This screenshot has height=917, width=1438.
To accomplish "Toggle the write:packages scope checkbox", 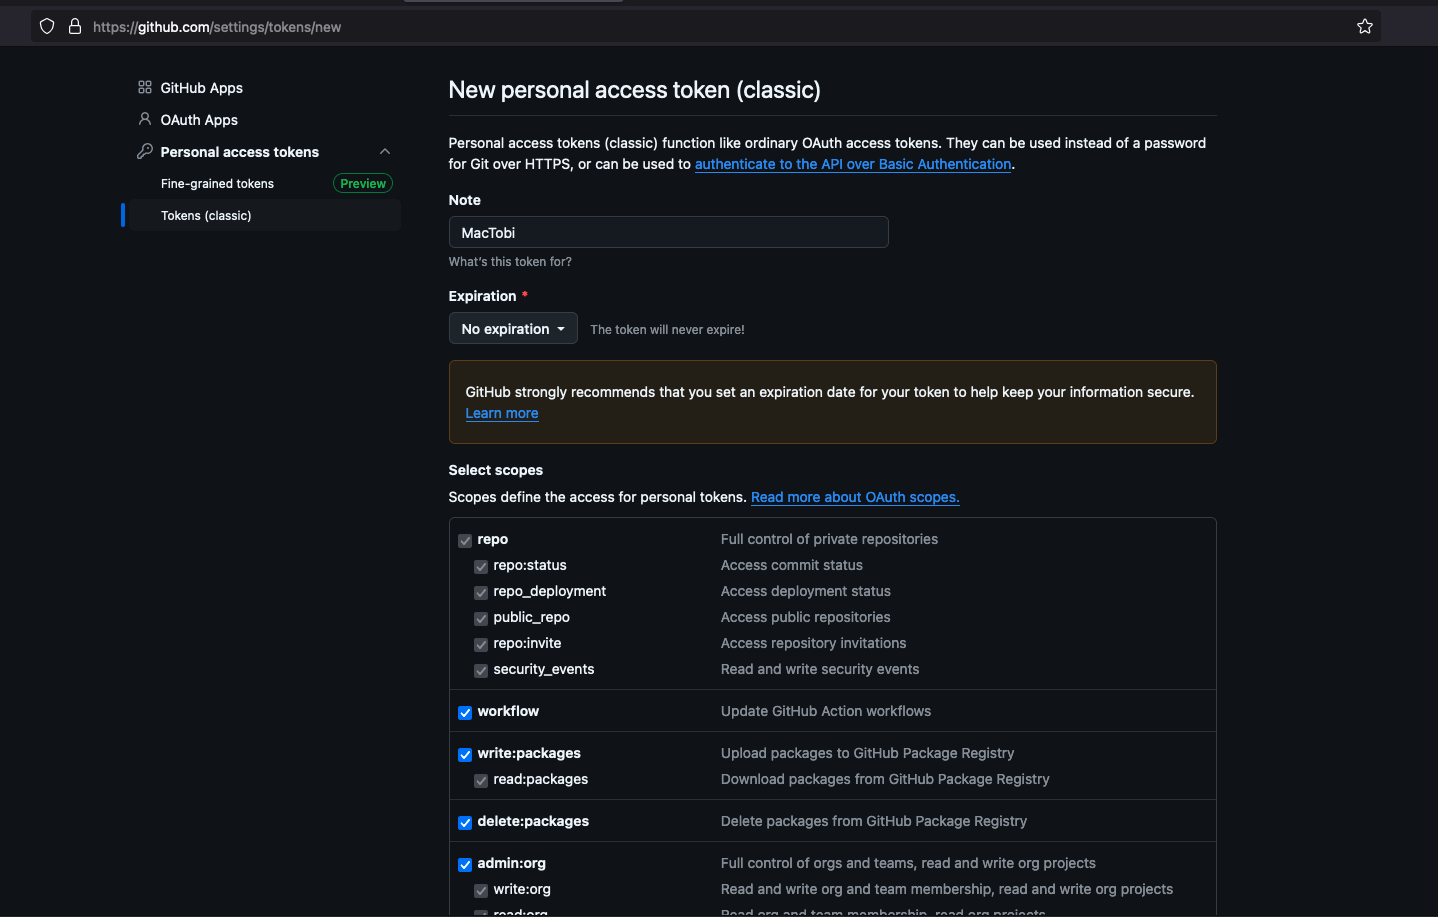I will 465,755.
